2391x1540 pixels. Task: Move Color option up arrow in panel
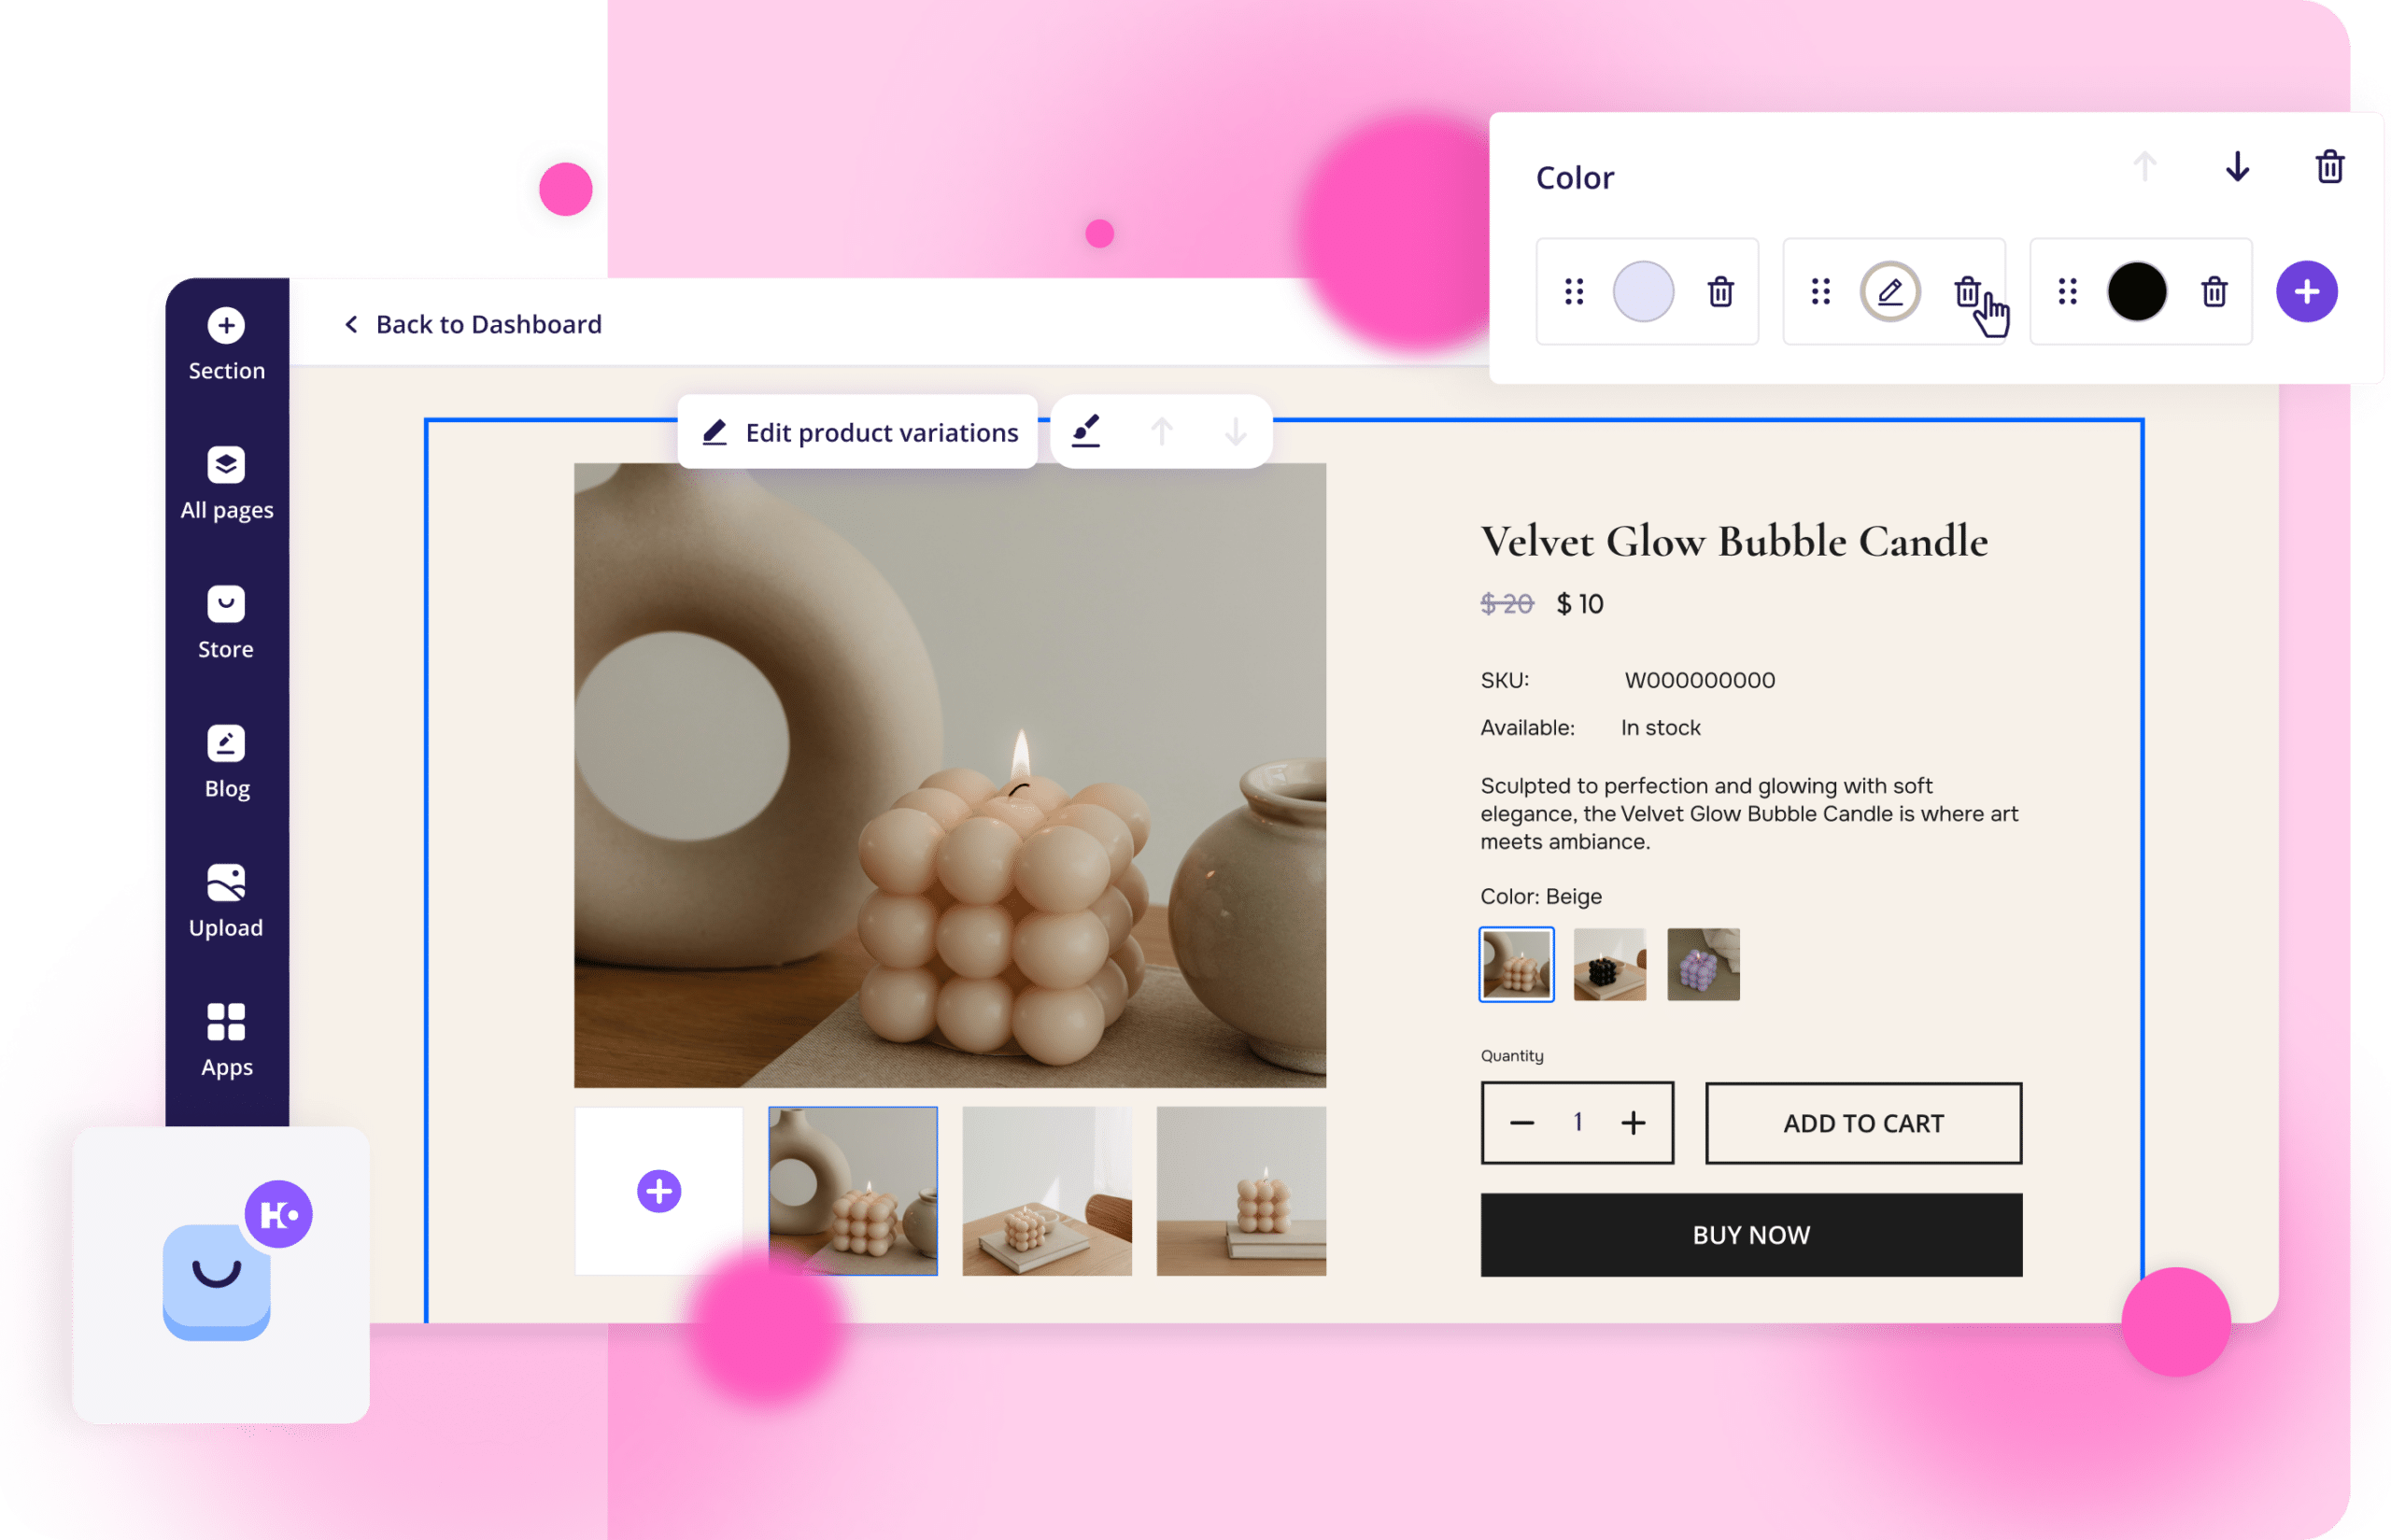click(x=2144, y=167)
